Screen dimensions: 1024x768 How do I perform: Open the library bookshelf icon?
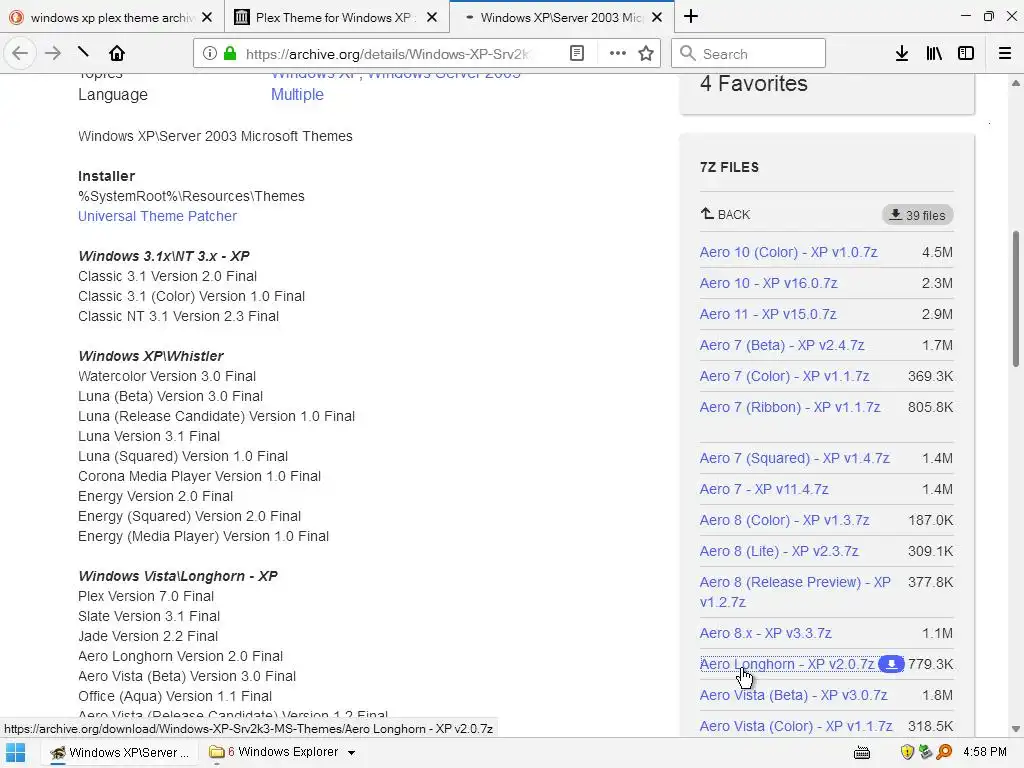(x=934, y=53)
